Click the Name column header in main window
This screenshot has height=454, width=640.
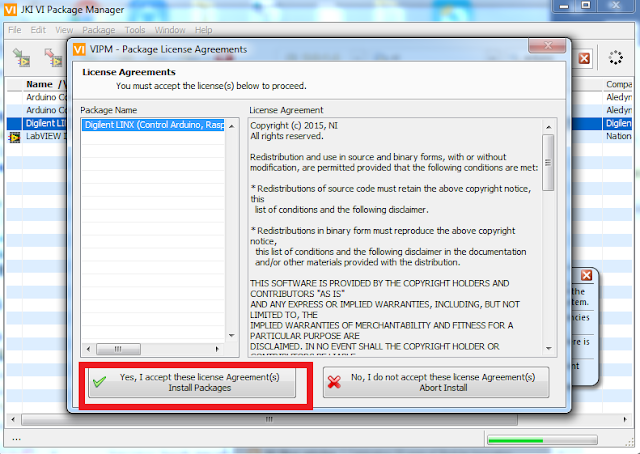tap(45, 84)
